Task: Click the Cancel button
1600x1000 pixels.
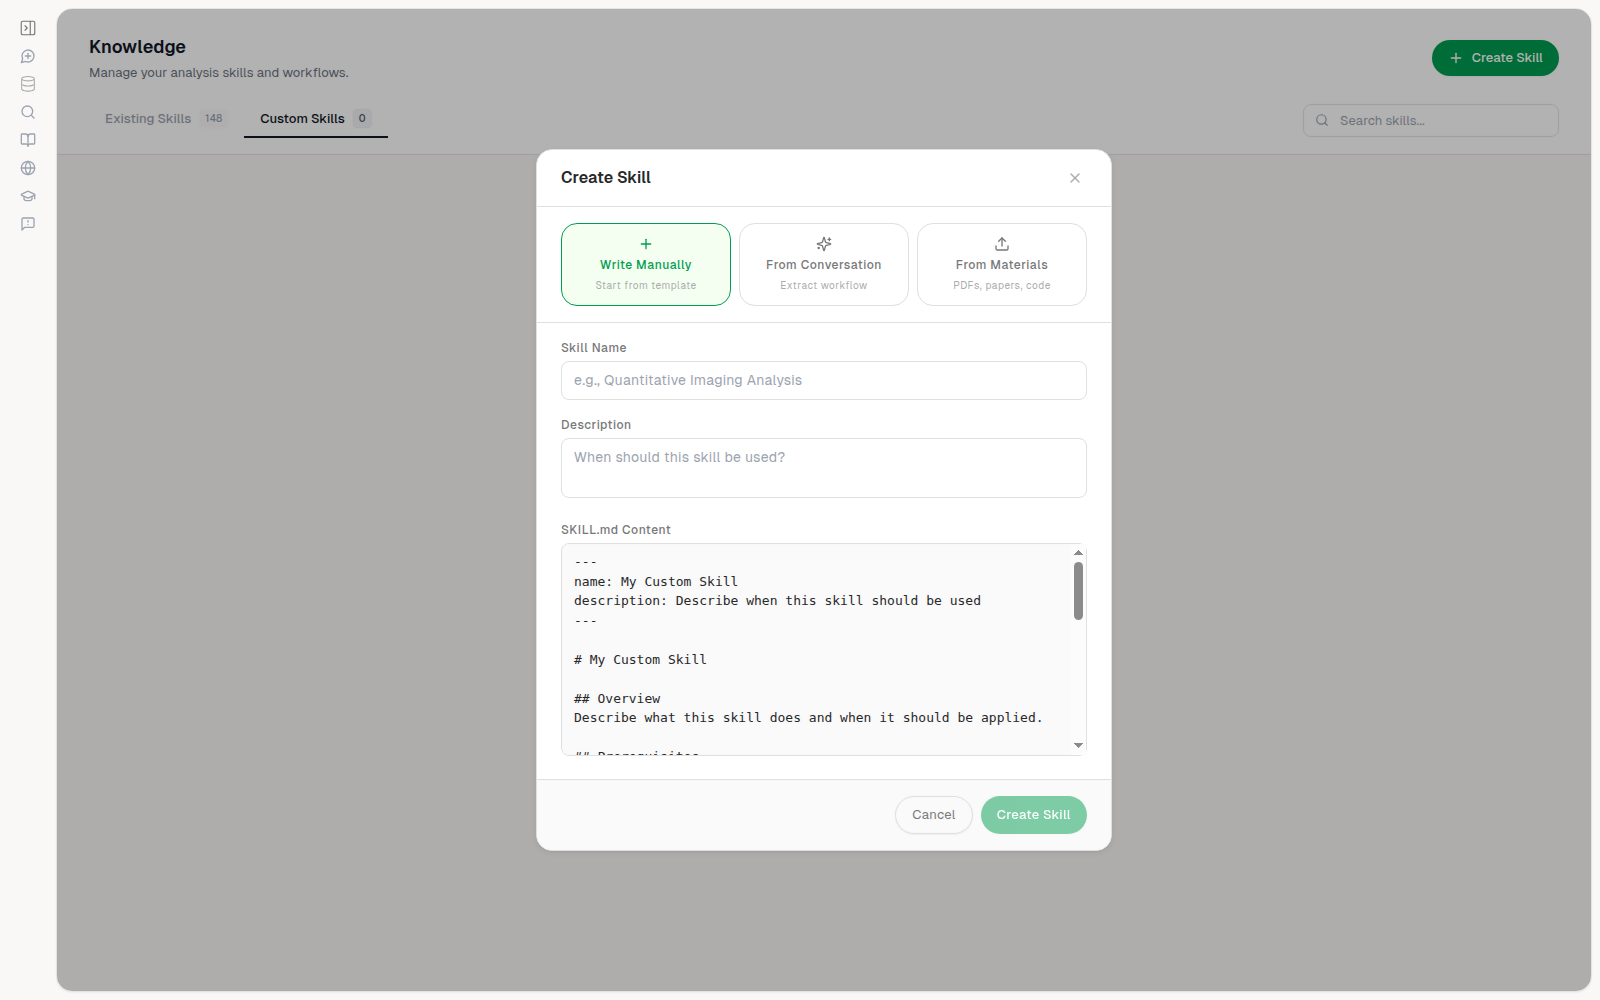Action: point(934,815)
